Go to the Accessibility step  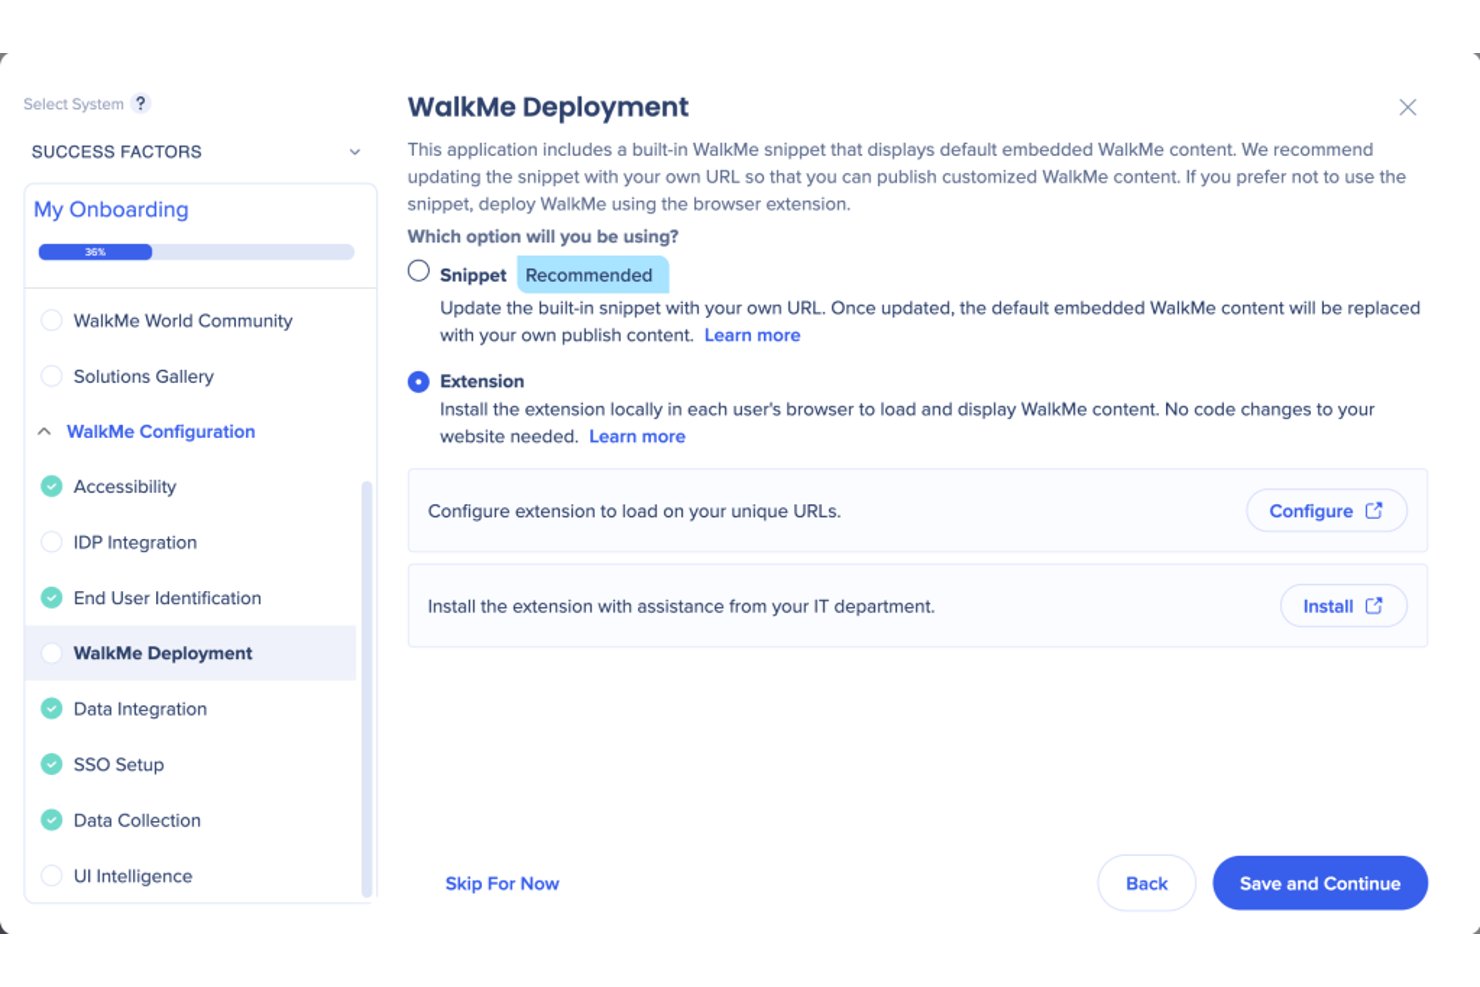pos(125,486)
